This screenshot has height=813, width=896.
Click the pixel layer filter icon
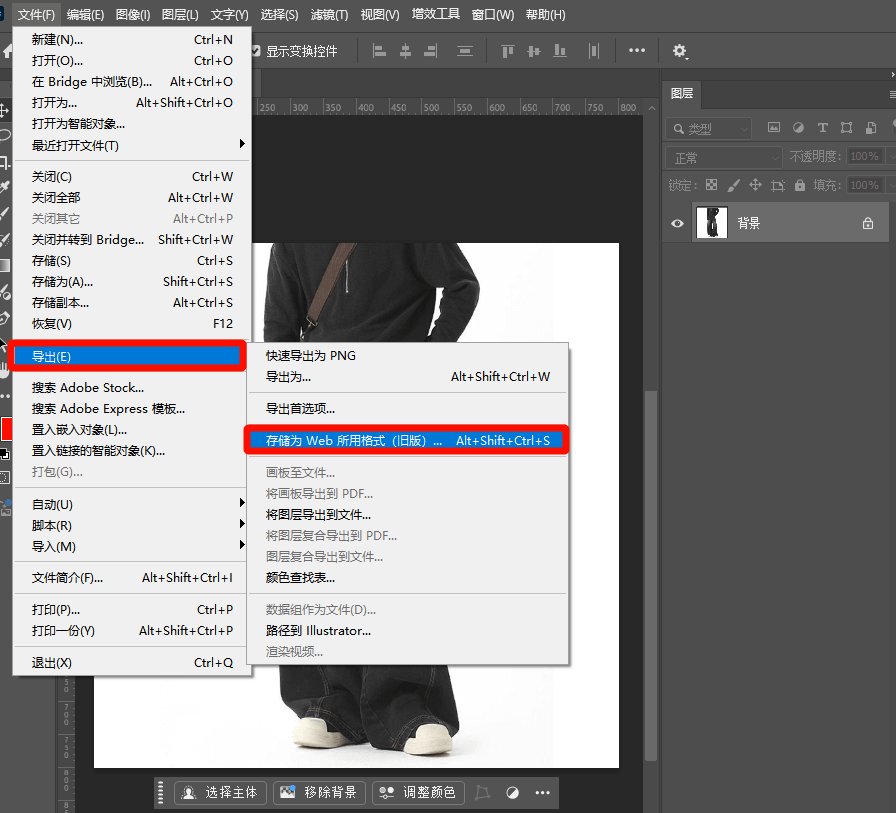tap(773, 128)
